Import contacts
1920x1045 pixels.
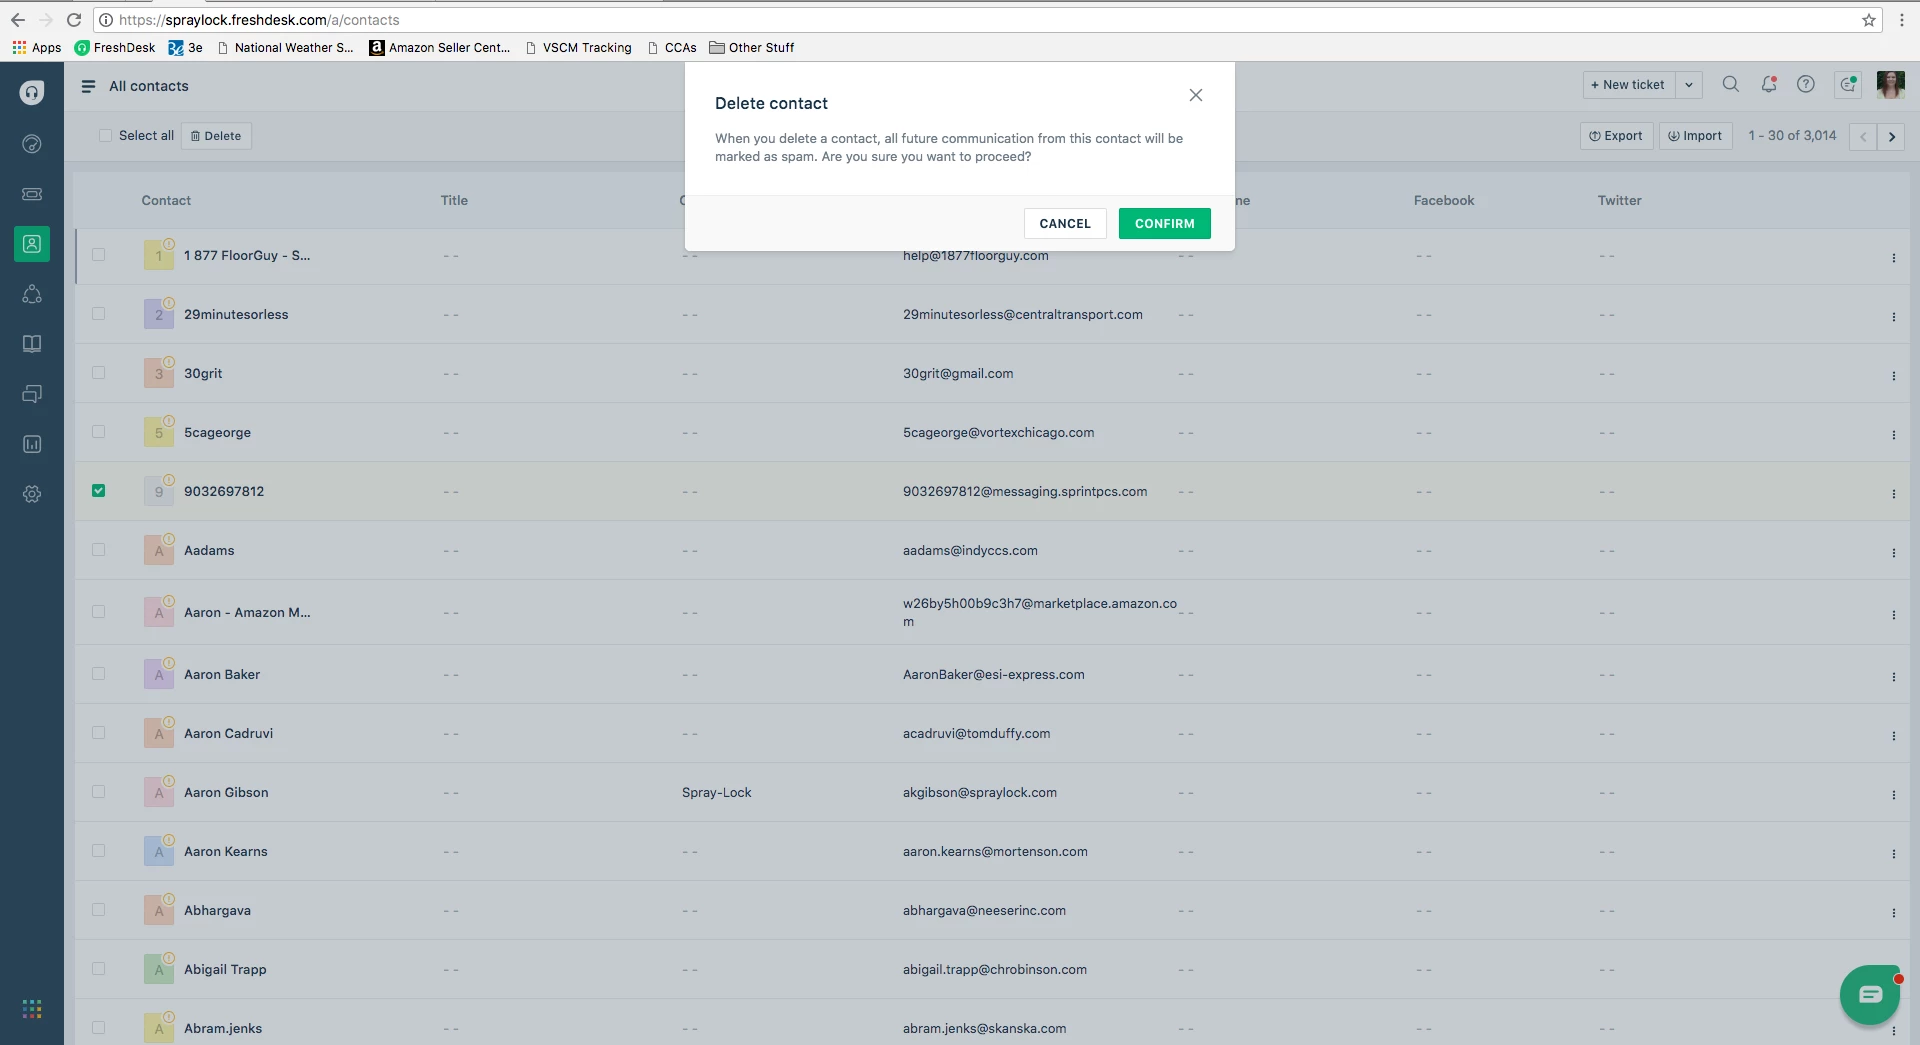pyautogui.click(x=1695, y=136)
